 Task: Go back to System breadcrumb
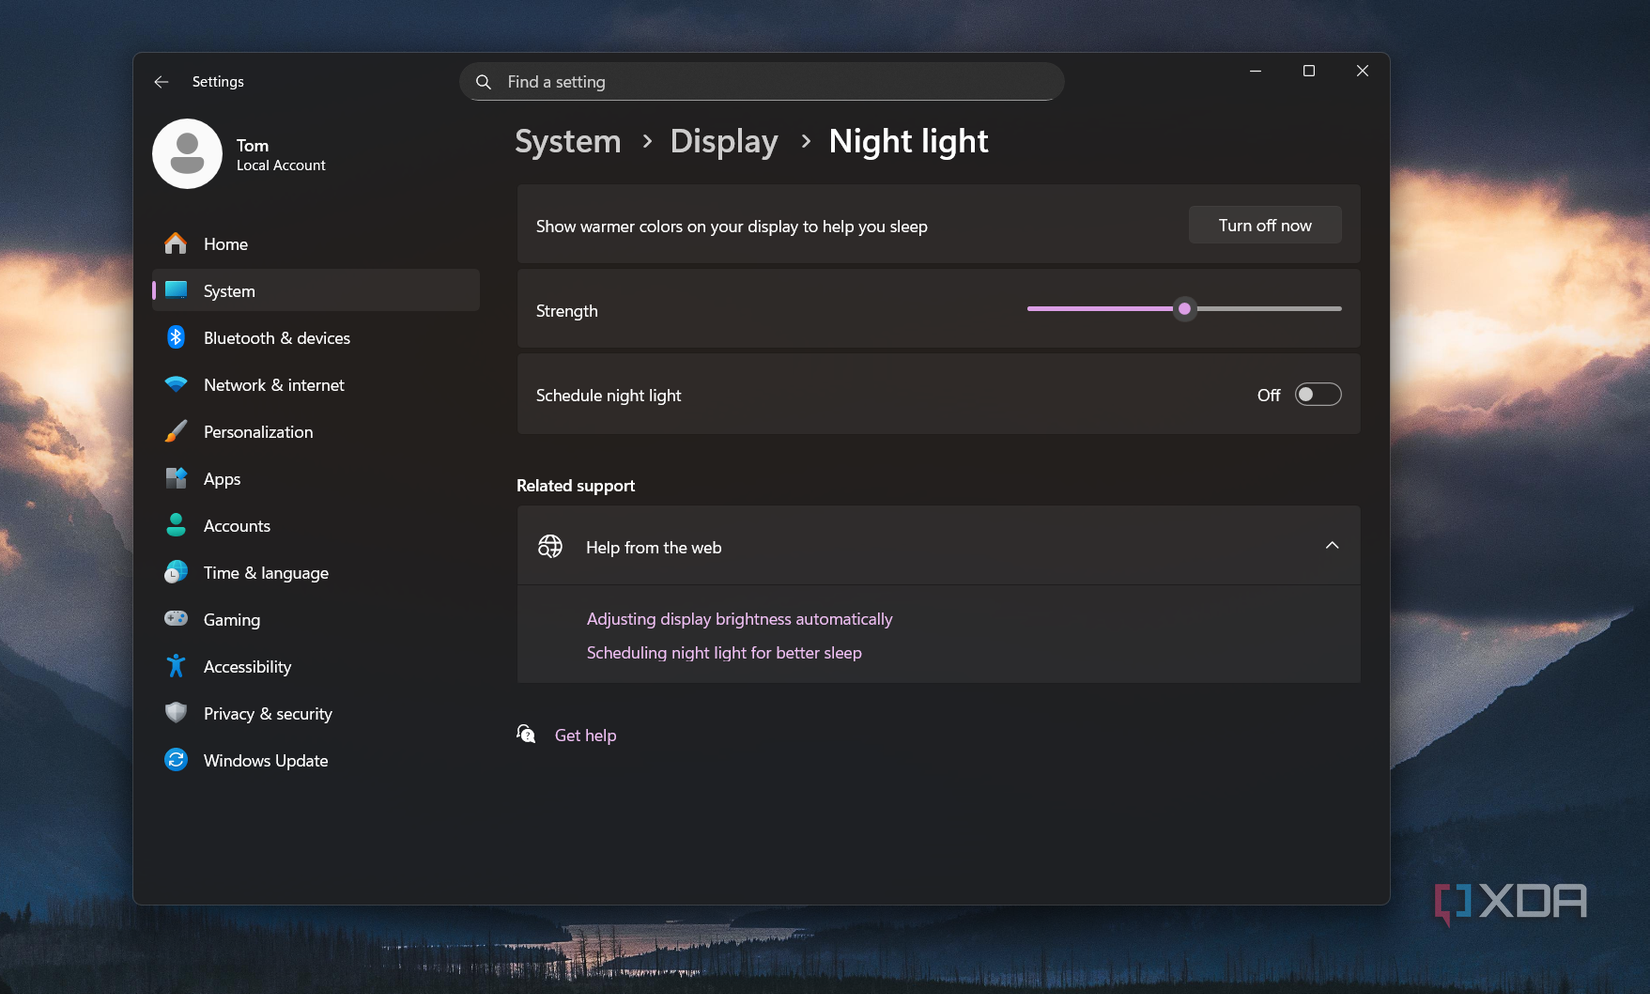coord(567,141)
